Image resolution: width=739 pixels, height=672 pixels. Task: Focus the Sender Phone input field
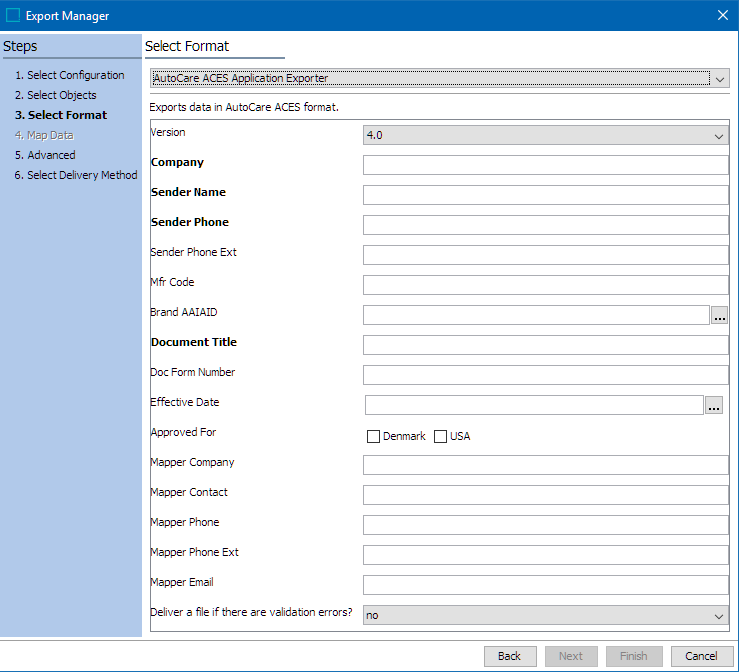[x=546, y=225]
